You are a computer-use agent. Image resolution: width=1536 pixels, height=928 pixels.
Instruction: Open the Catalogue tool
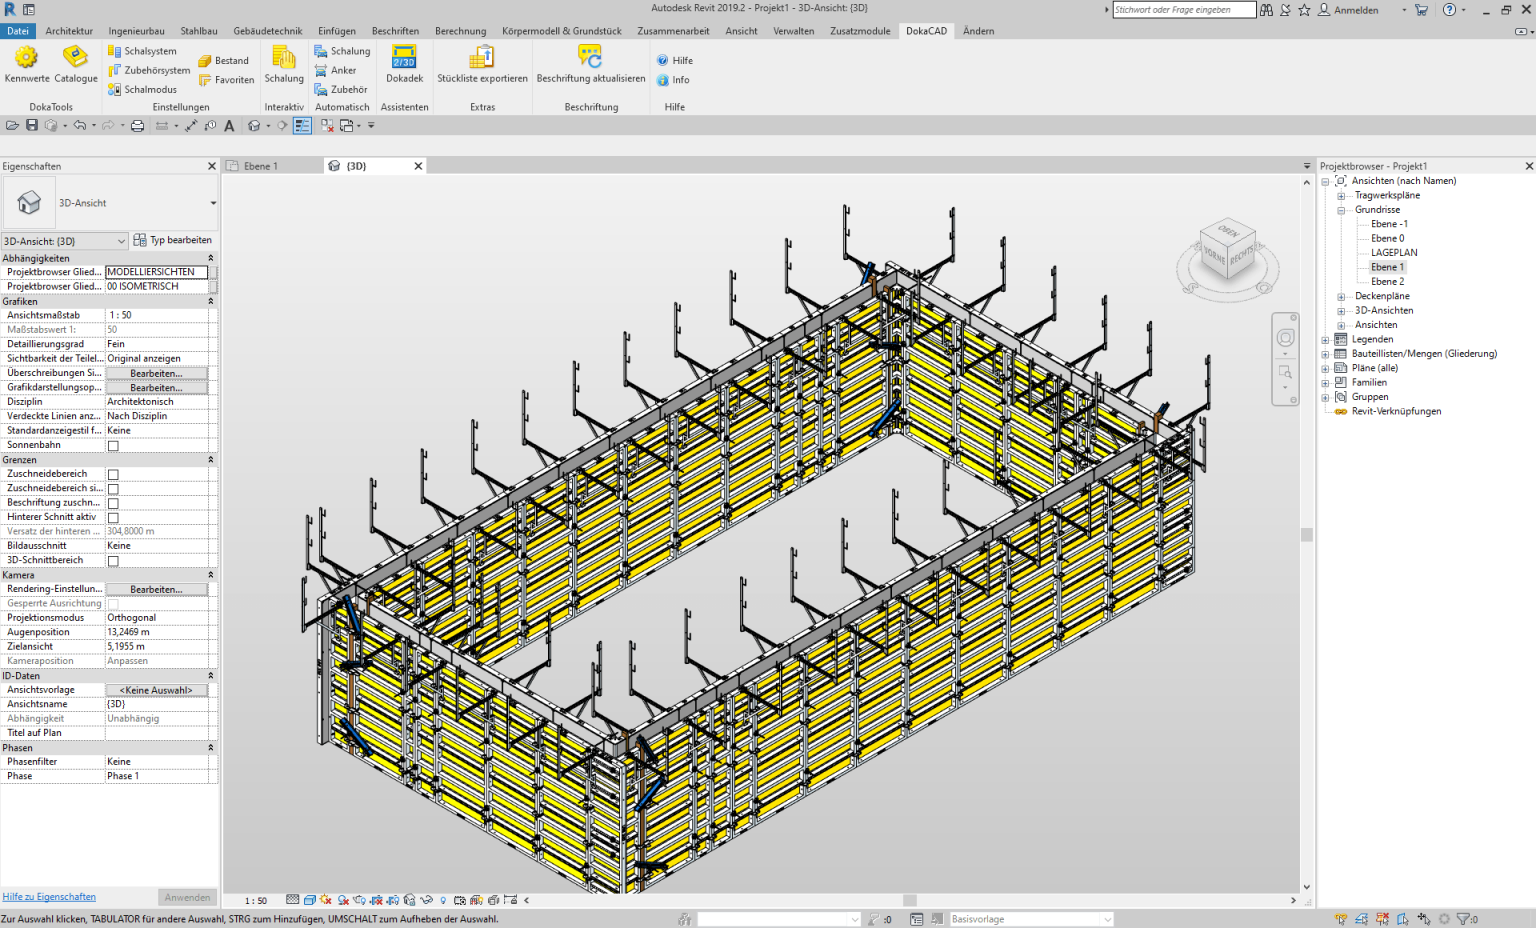(75, 63)
